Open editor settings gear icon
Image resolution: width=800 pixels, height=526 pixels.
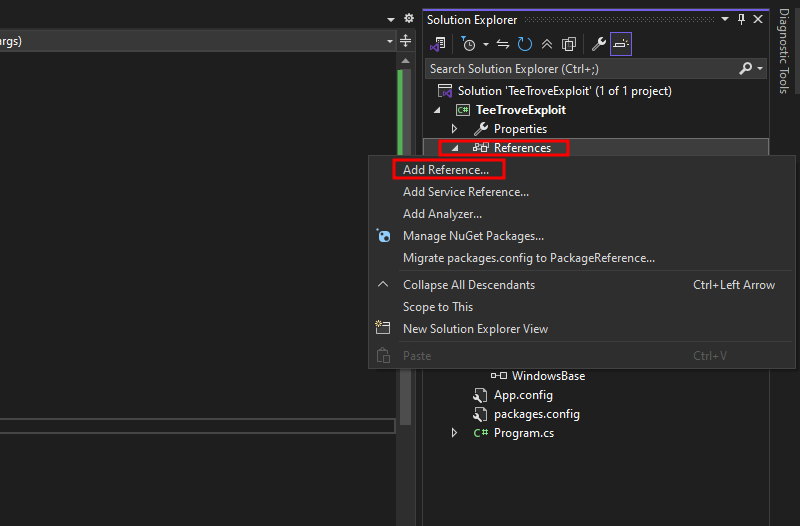tap(408, 19)
